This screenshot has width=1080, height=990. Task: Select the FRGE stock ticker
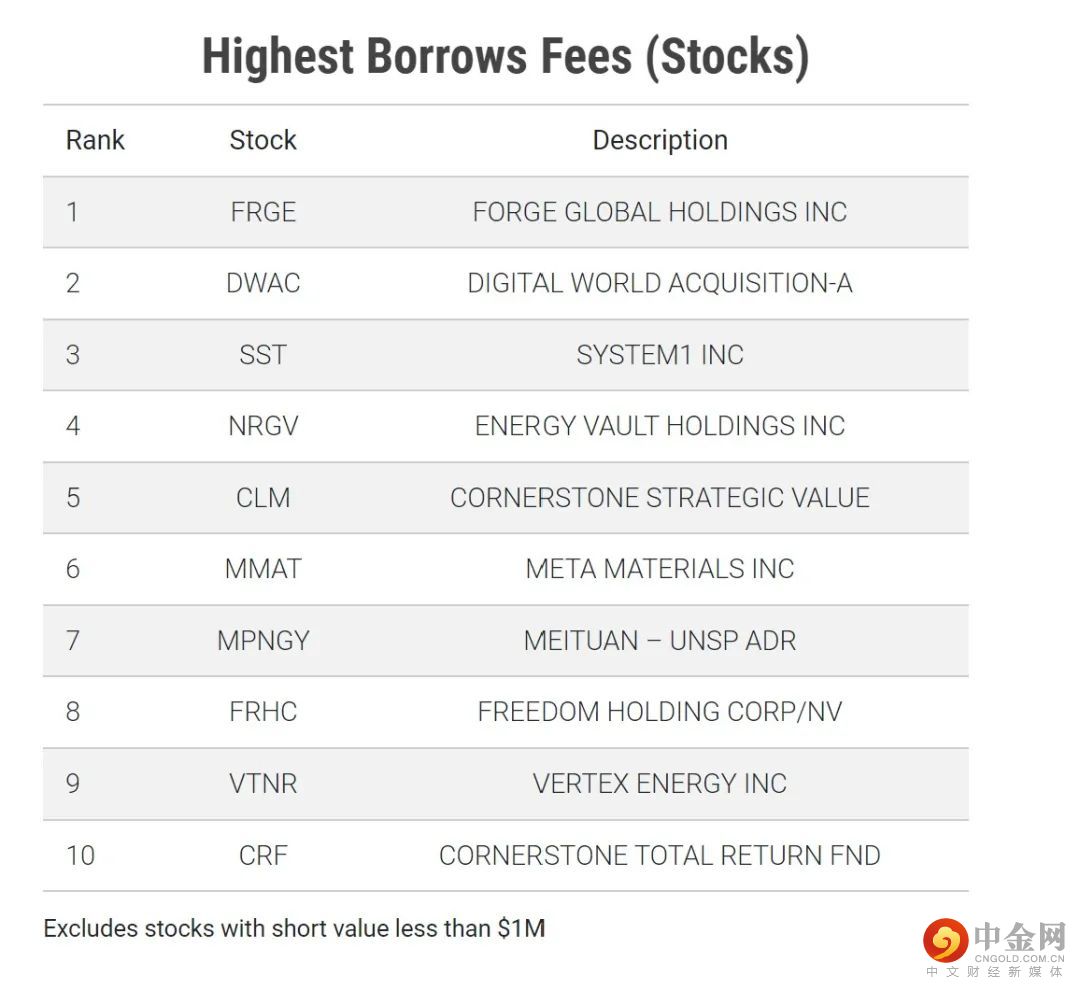point(263,212)
